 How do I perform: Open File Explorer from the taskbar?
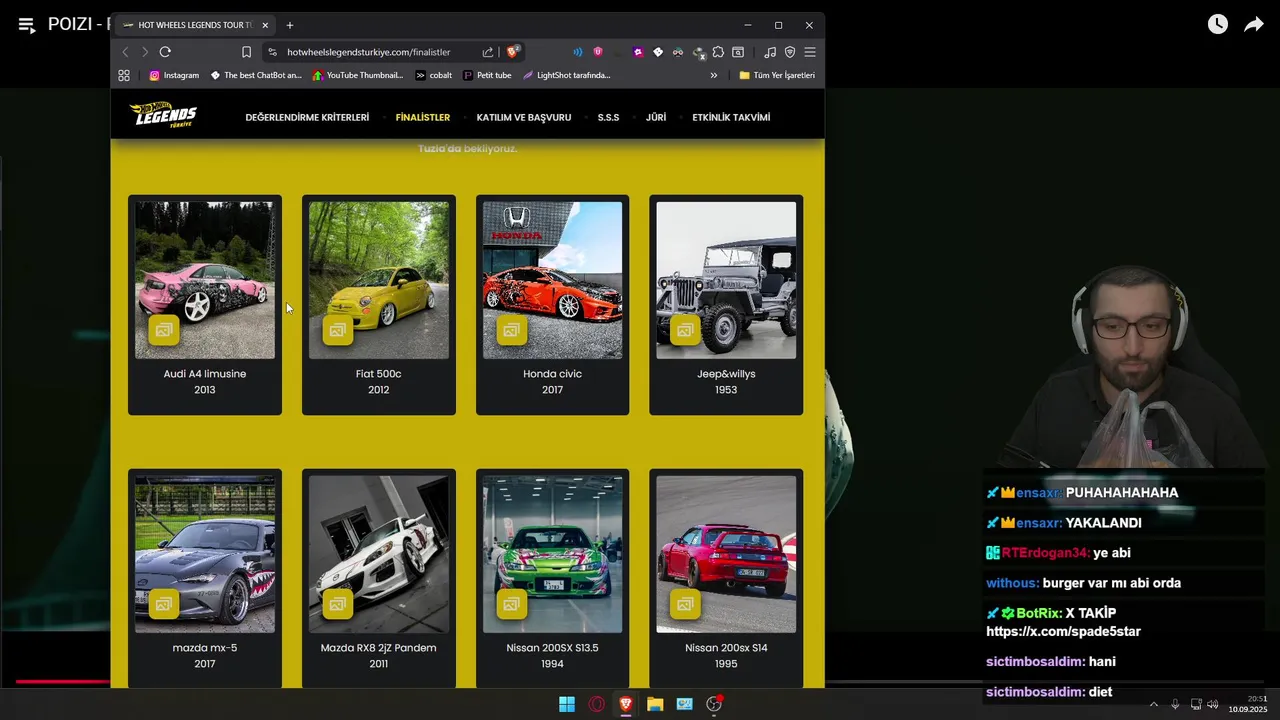[x=655, y=704]
